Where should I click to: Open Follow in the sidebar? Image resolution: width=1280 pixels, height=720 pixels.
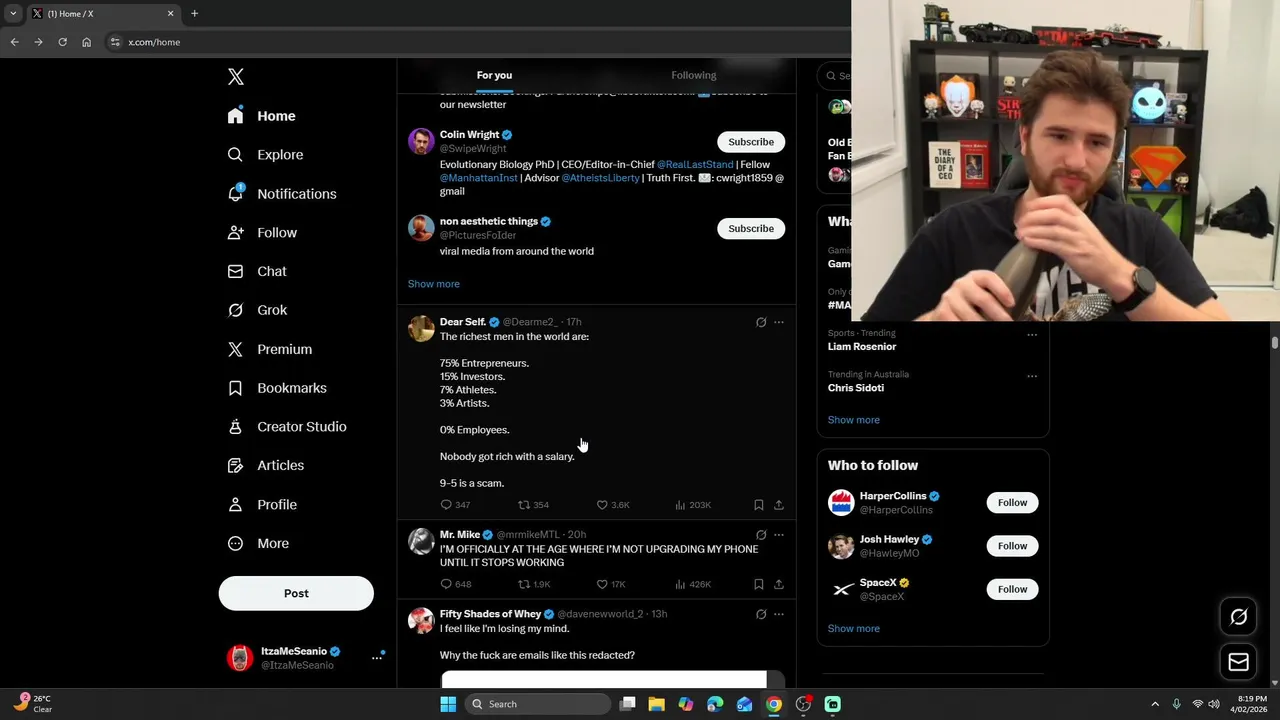(262, 232)
